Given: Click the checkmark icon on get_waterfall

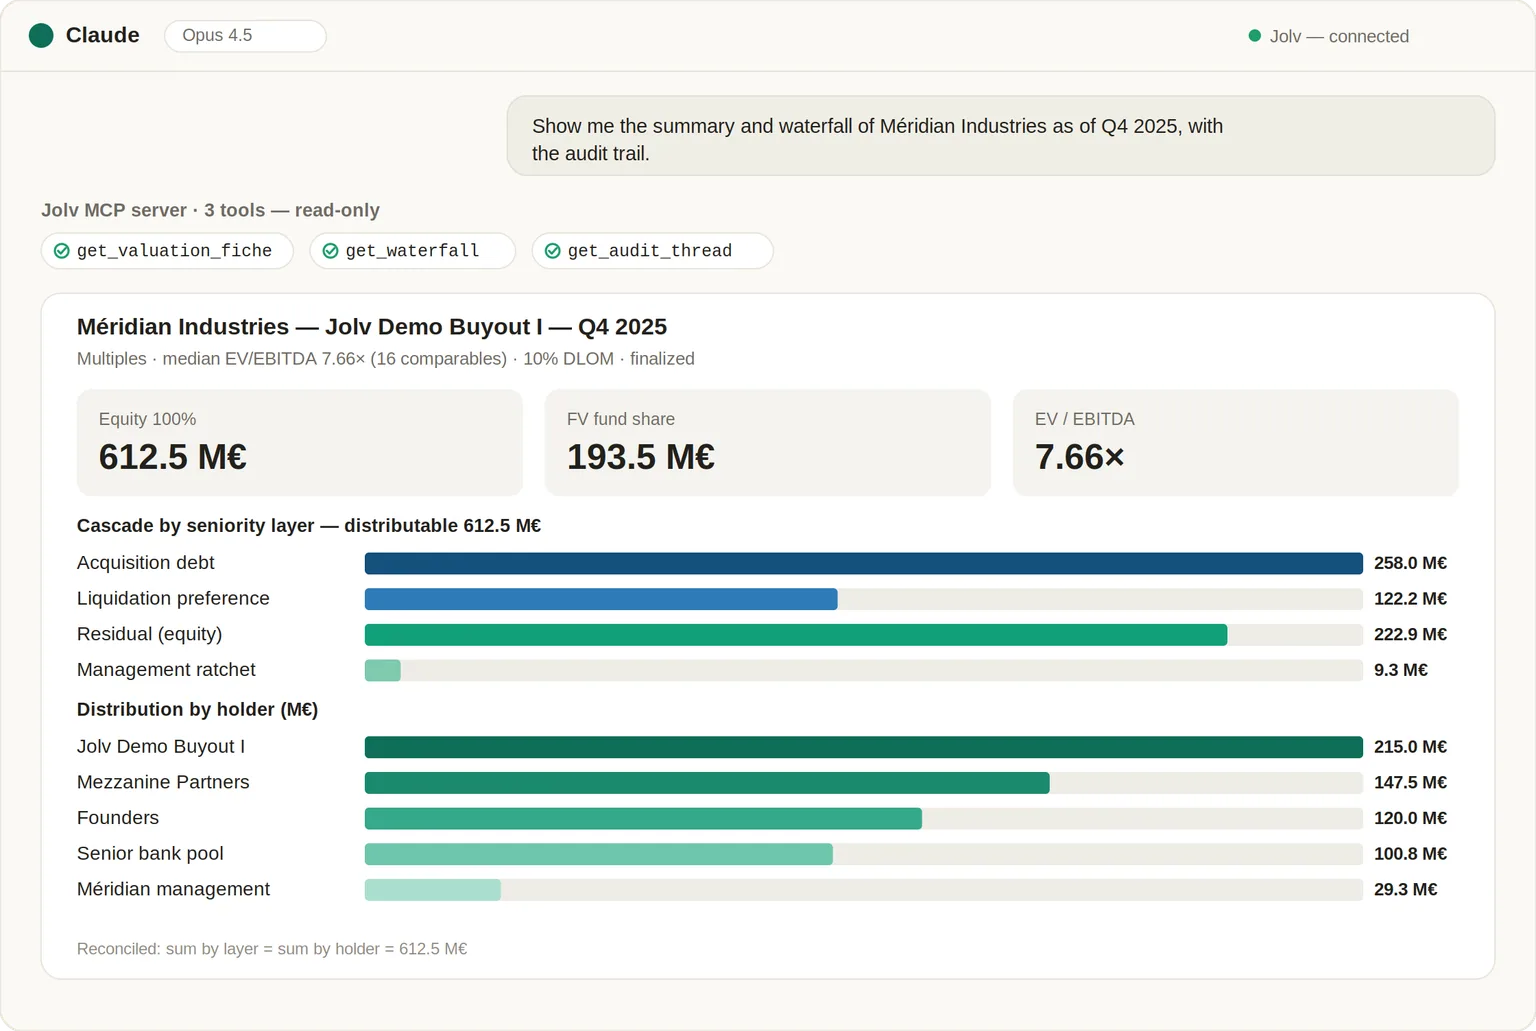Looking at the screenshot, I should pyautogui.click(x=331, y=251).
